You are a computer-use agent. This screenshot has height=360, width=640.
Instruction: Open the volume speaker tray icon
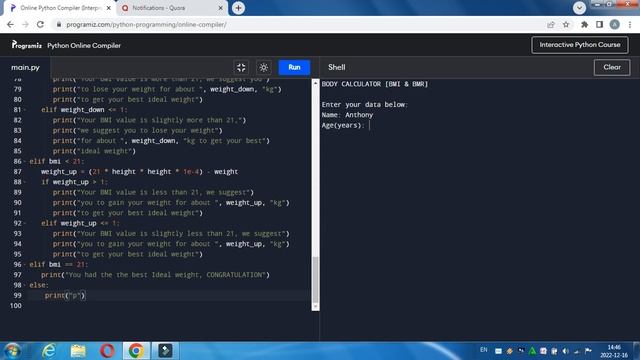coord(565,351)
